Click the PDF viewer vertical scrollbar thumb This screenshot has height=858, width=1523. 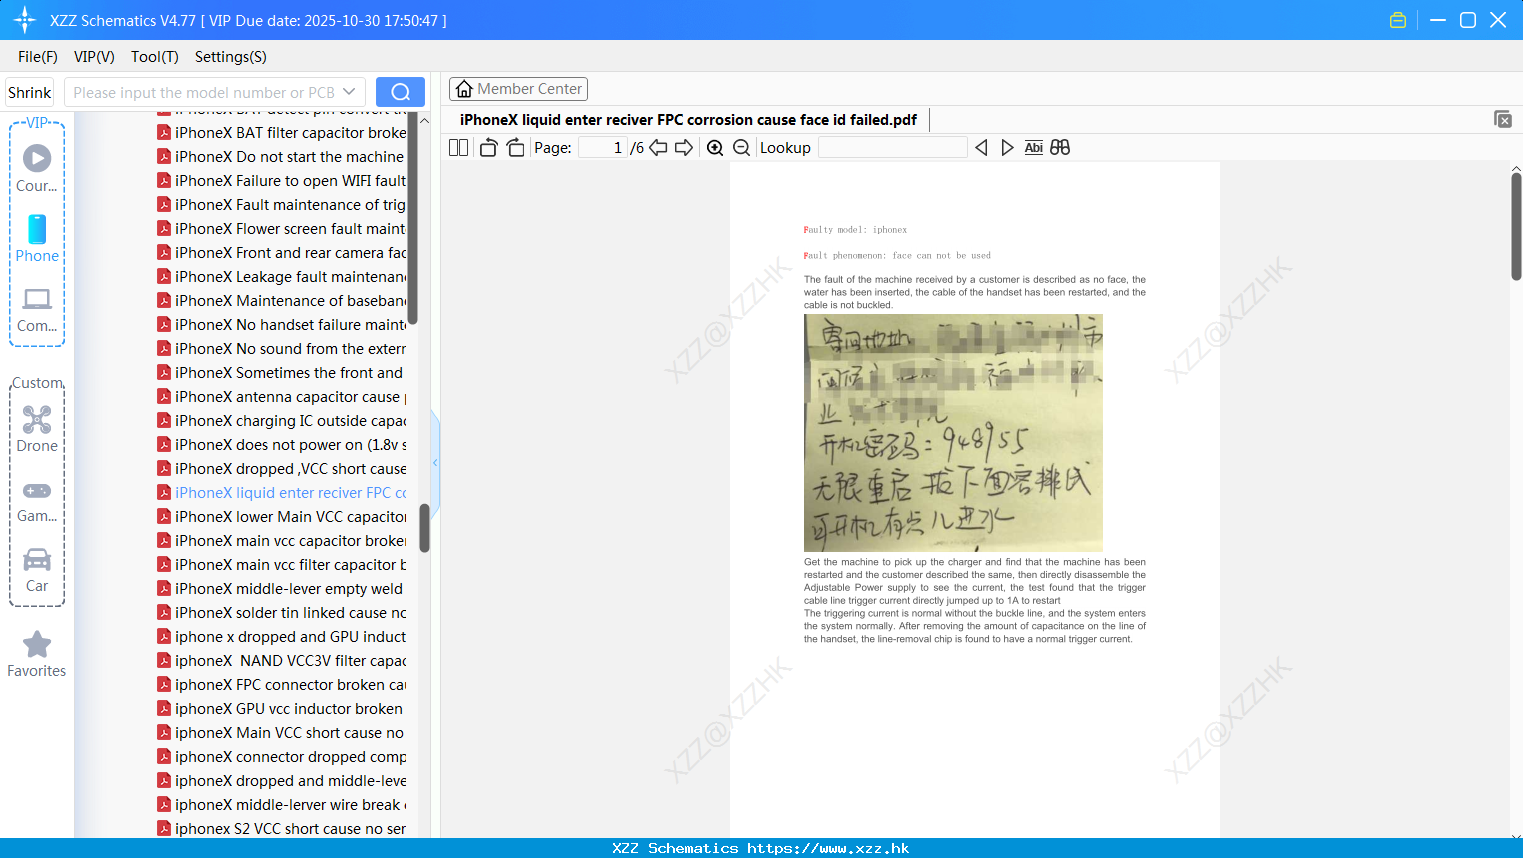click(1516, 227)
